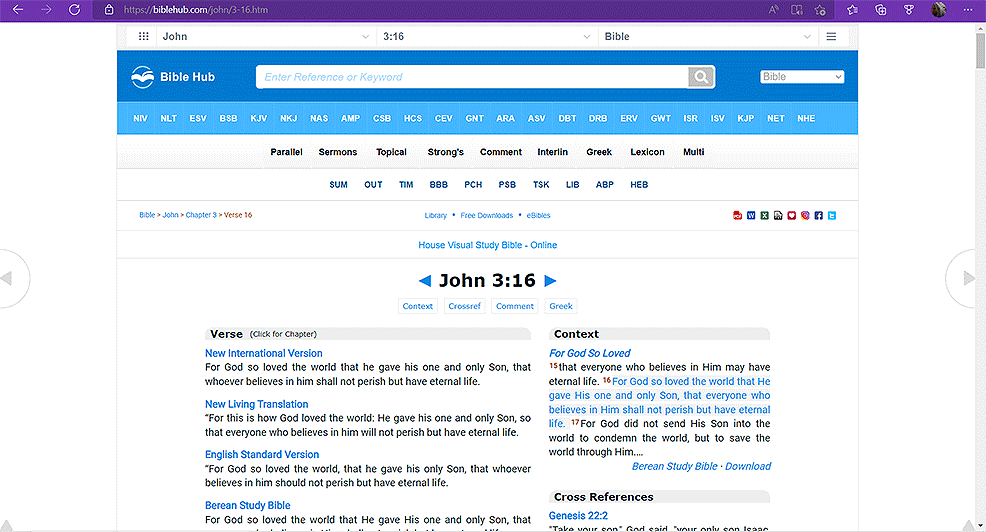The width and height of the screenshot is (986, 532).
Task: Click the search magnifier button
Action: click(701, 77)
